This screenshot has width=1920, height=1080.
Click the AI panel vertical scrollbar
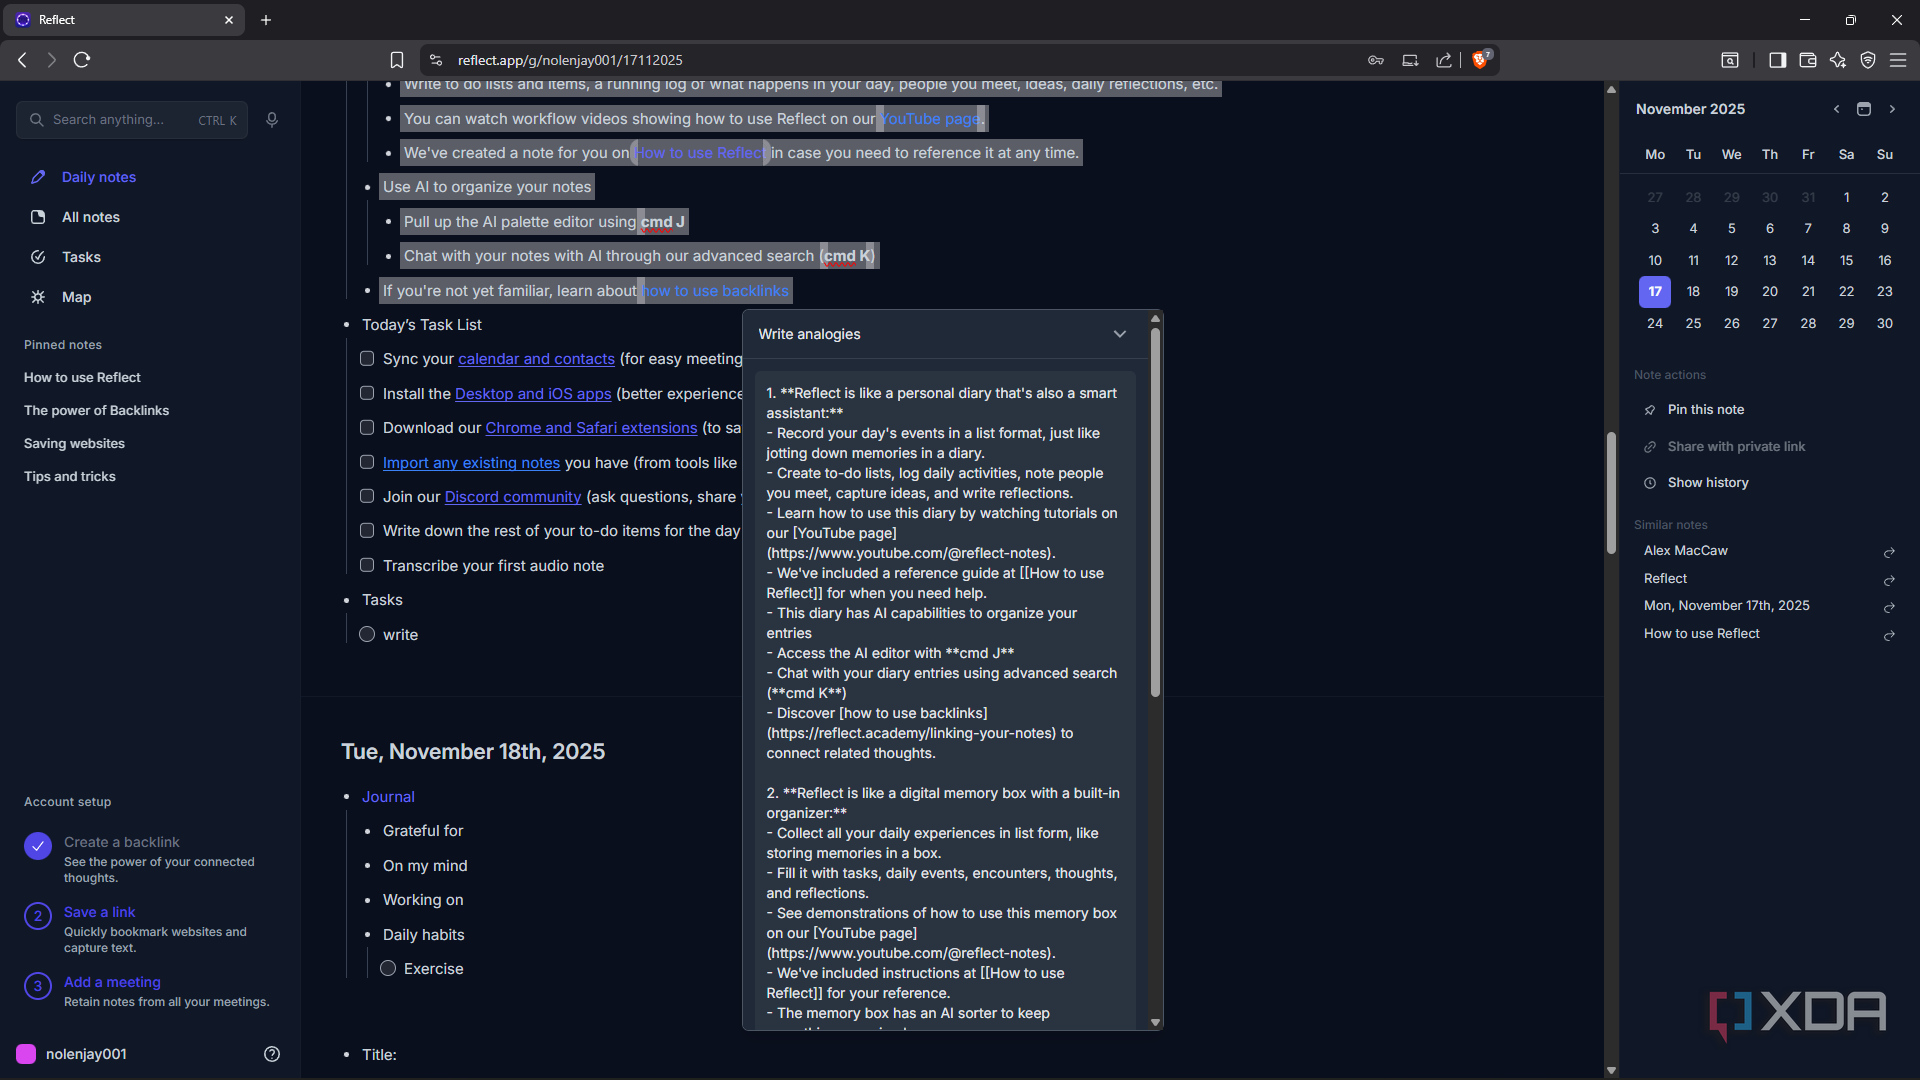click(x=1155, y=512)
